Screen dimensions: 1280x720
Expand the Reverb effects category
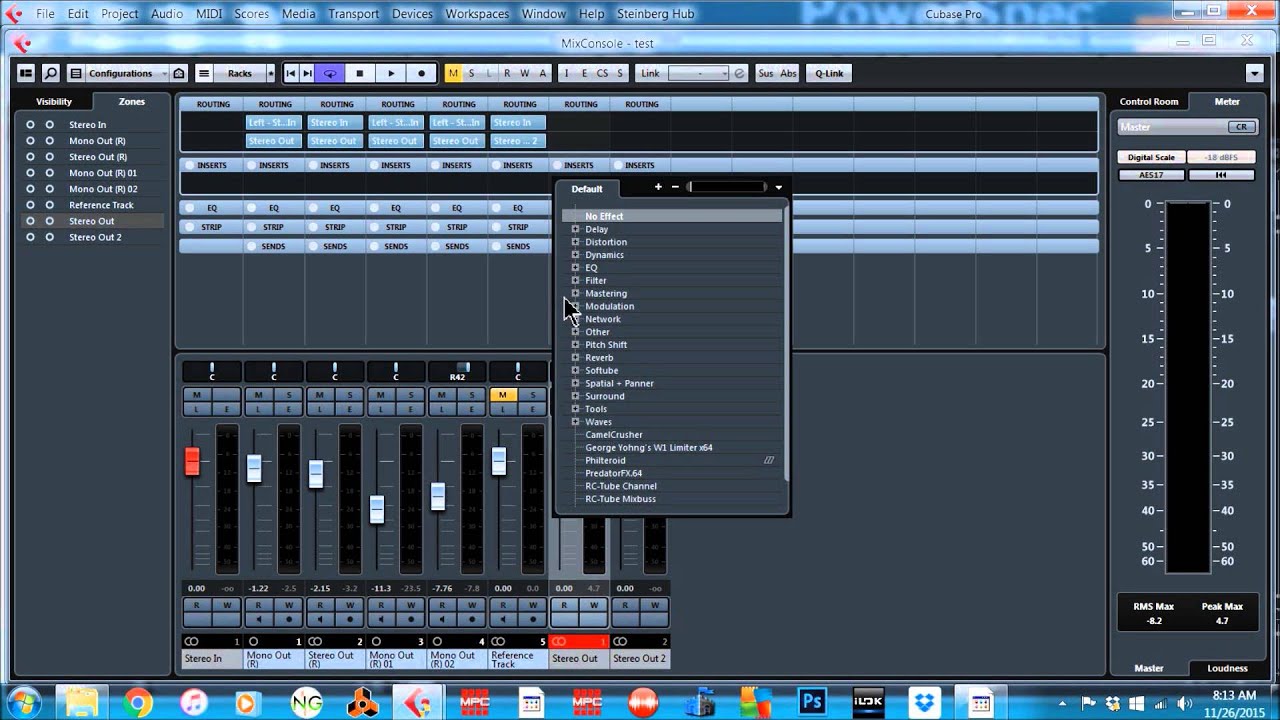point(576,357)
